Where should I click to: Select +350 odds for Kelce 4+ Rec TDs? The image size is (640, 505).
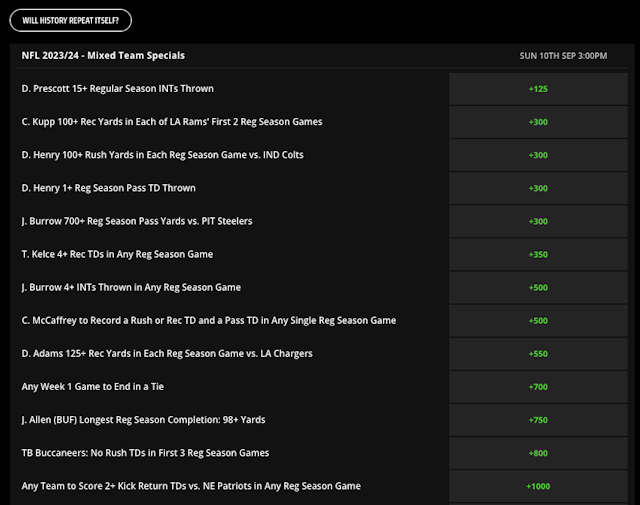coord(538,254)
